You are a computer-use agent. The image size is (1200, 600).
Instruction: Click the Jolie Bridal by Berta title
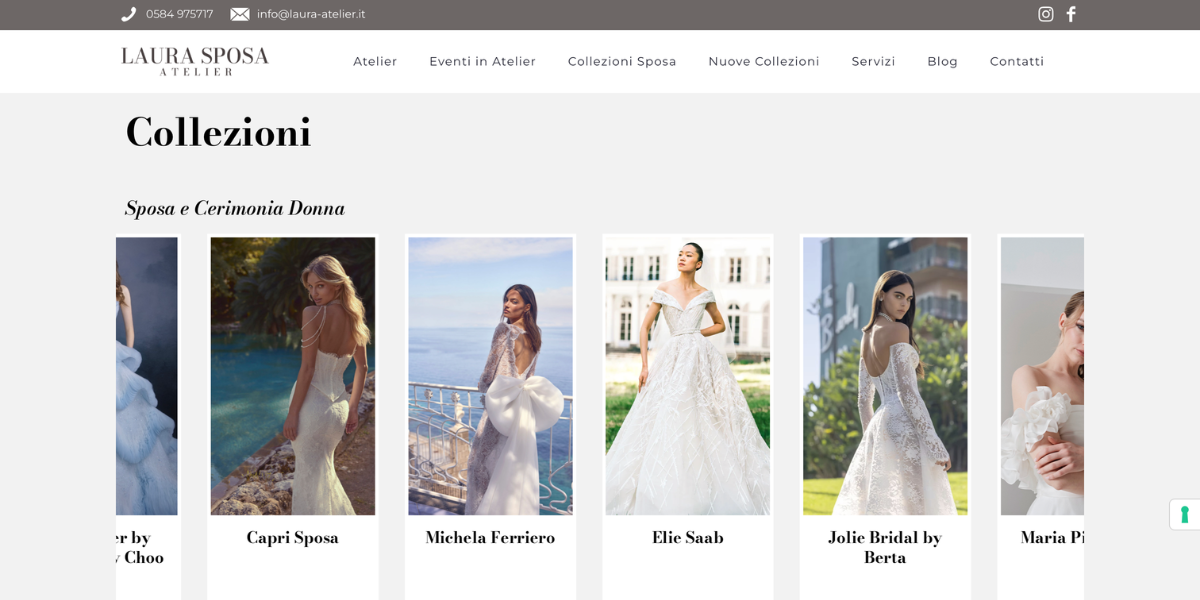point(885,547)
